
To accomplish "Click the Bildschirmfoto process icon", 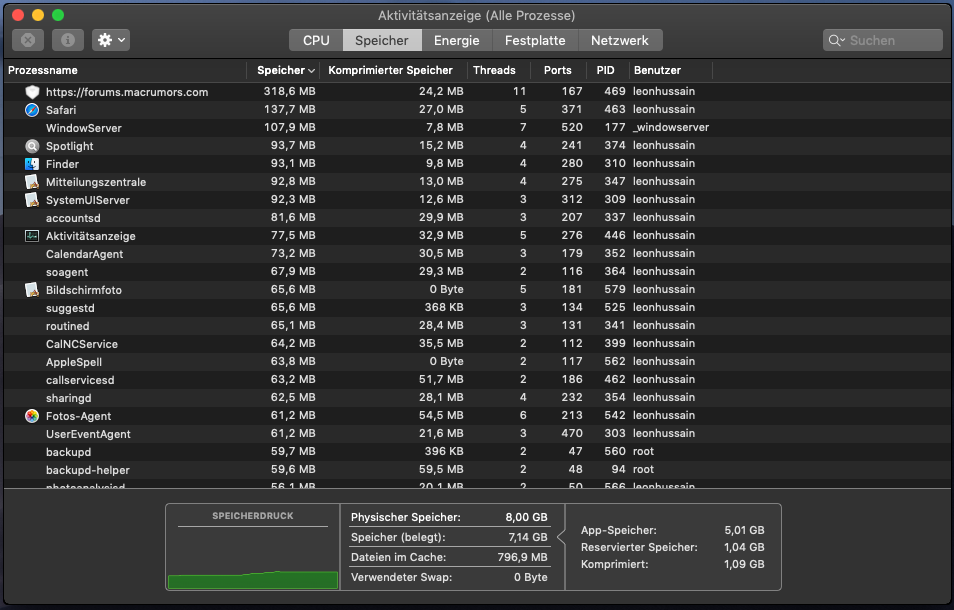I will click(32, 289).
